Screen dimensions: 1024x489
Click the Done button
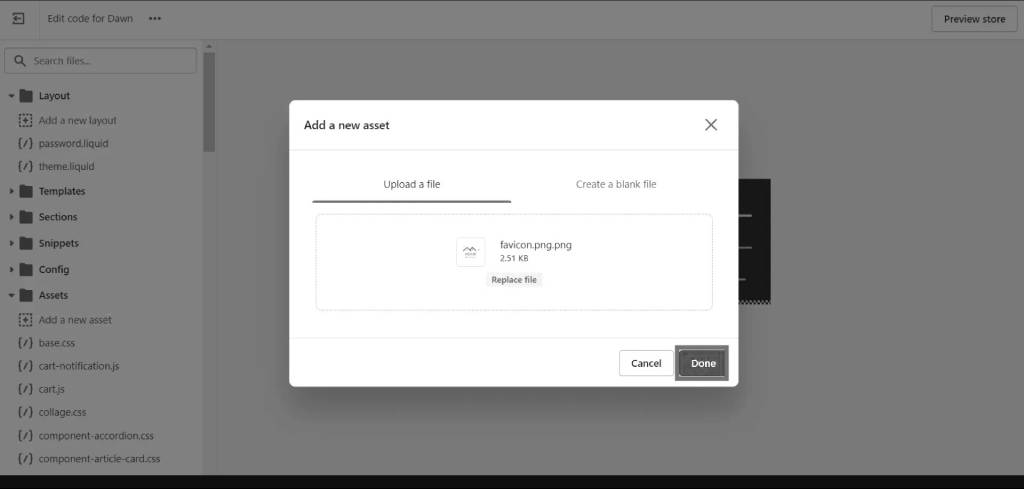(x=703, y=363)
